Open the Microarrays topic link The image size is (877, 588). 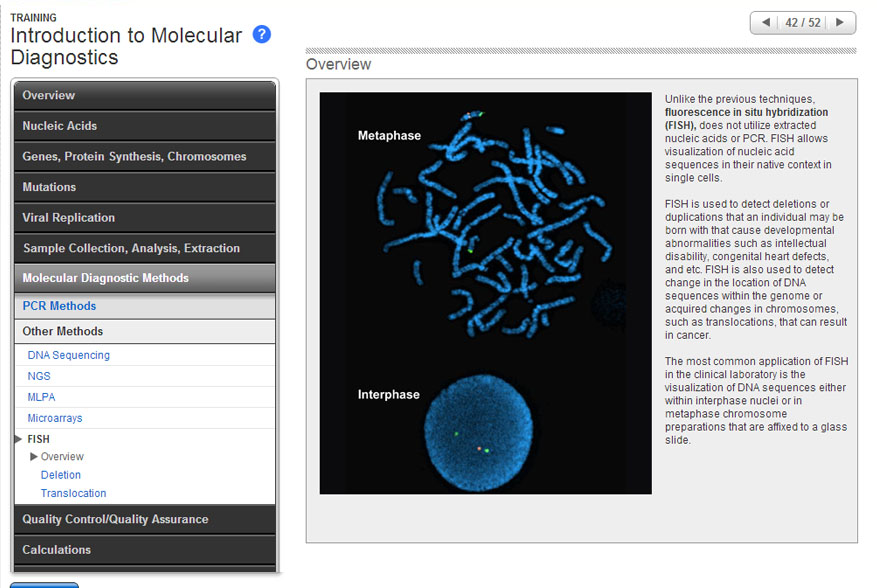(x=55, y=418)
